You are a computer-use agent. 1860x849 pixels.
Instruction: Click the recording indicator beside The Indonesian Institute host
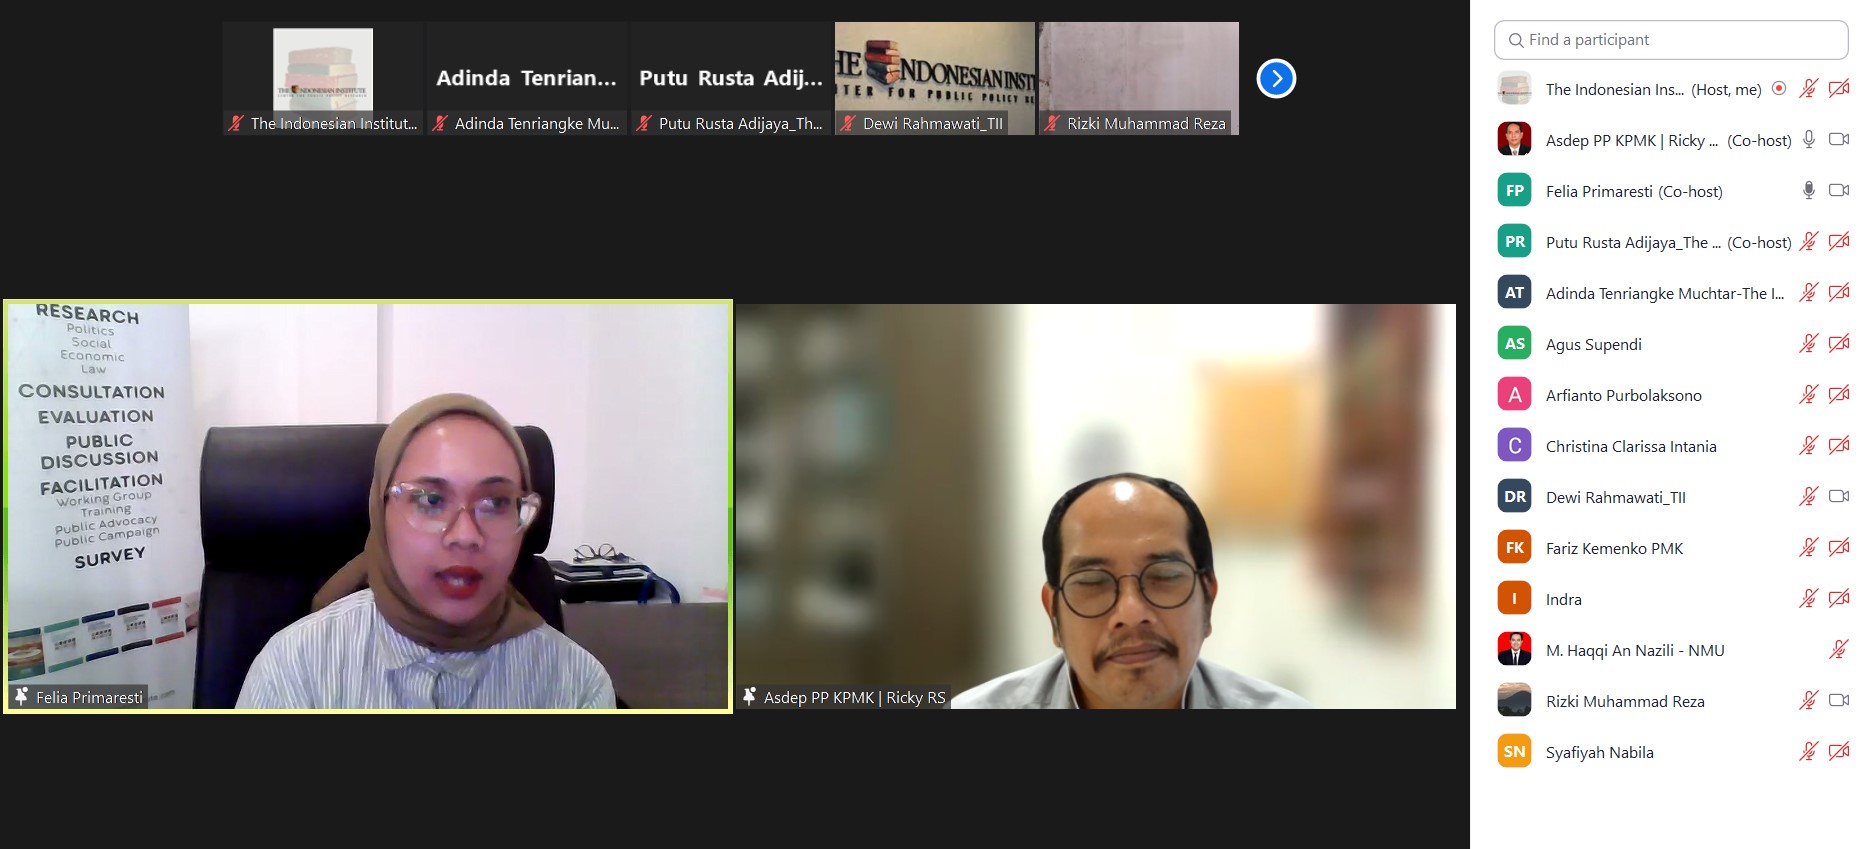click(1779, 88)
